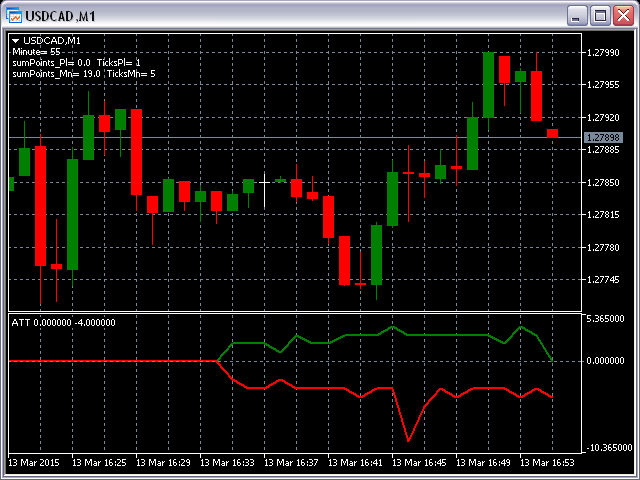
Task: Close the USDCAD,M1 chart window
Action: tap(623, 15)
